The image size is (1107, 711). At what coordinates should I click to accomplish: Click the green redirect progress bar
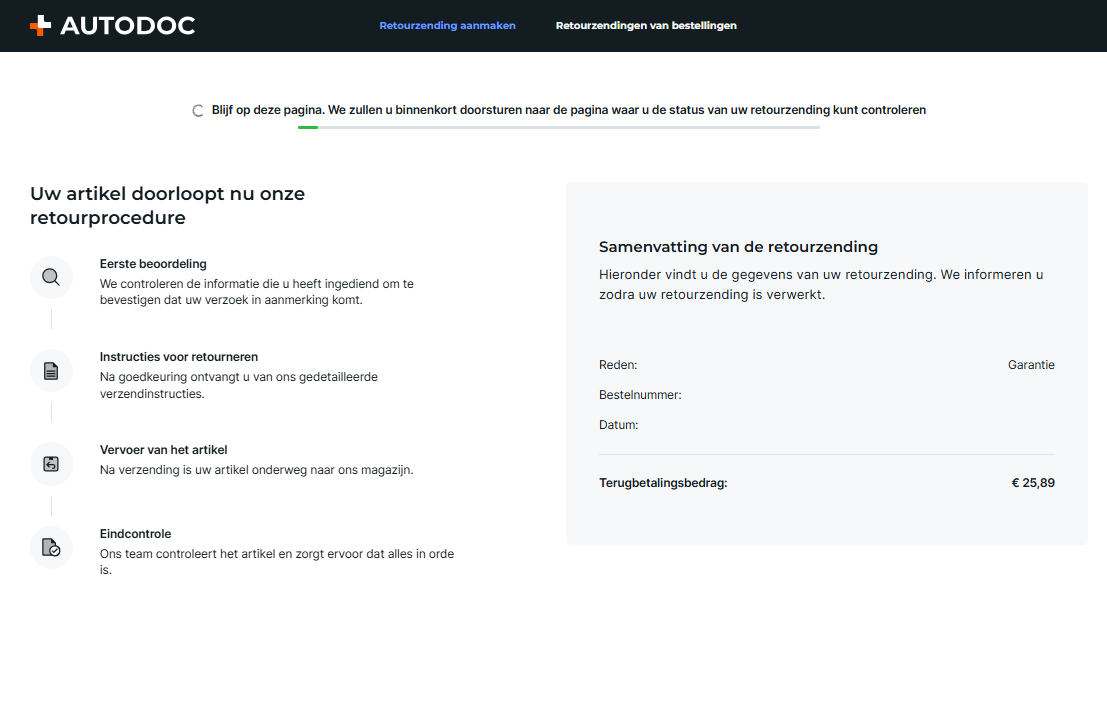(308, 128)
